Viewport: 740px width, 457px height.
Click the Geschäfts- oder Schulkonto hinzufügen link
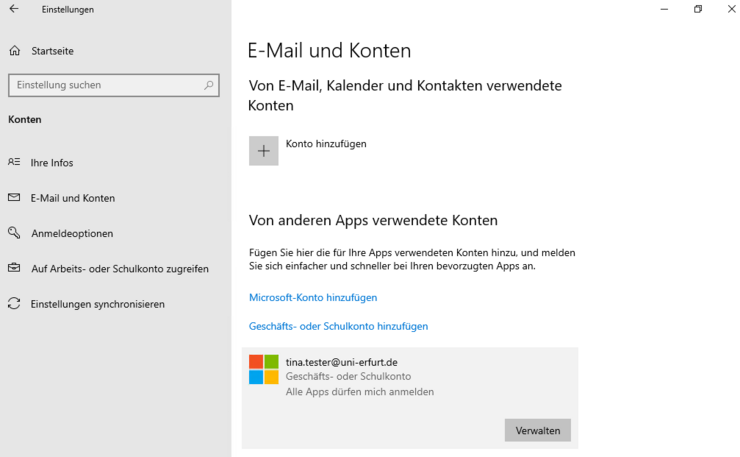(338, 326)
